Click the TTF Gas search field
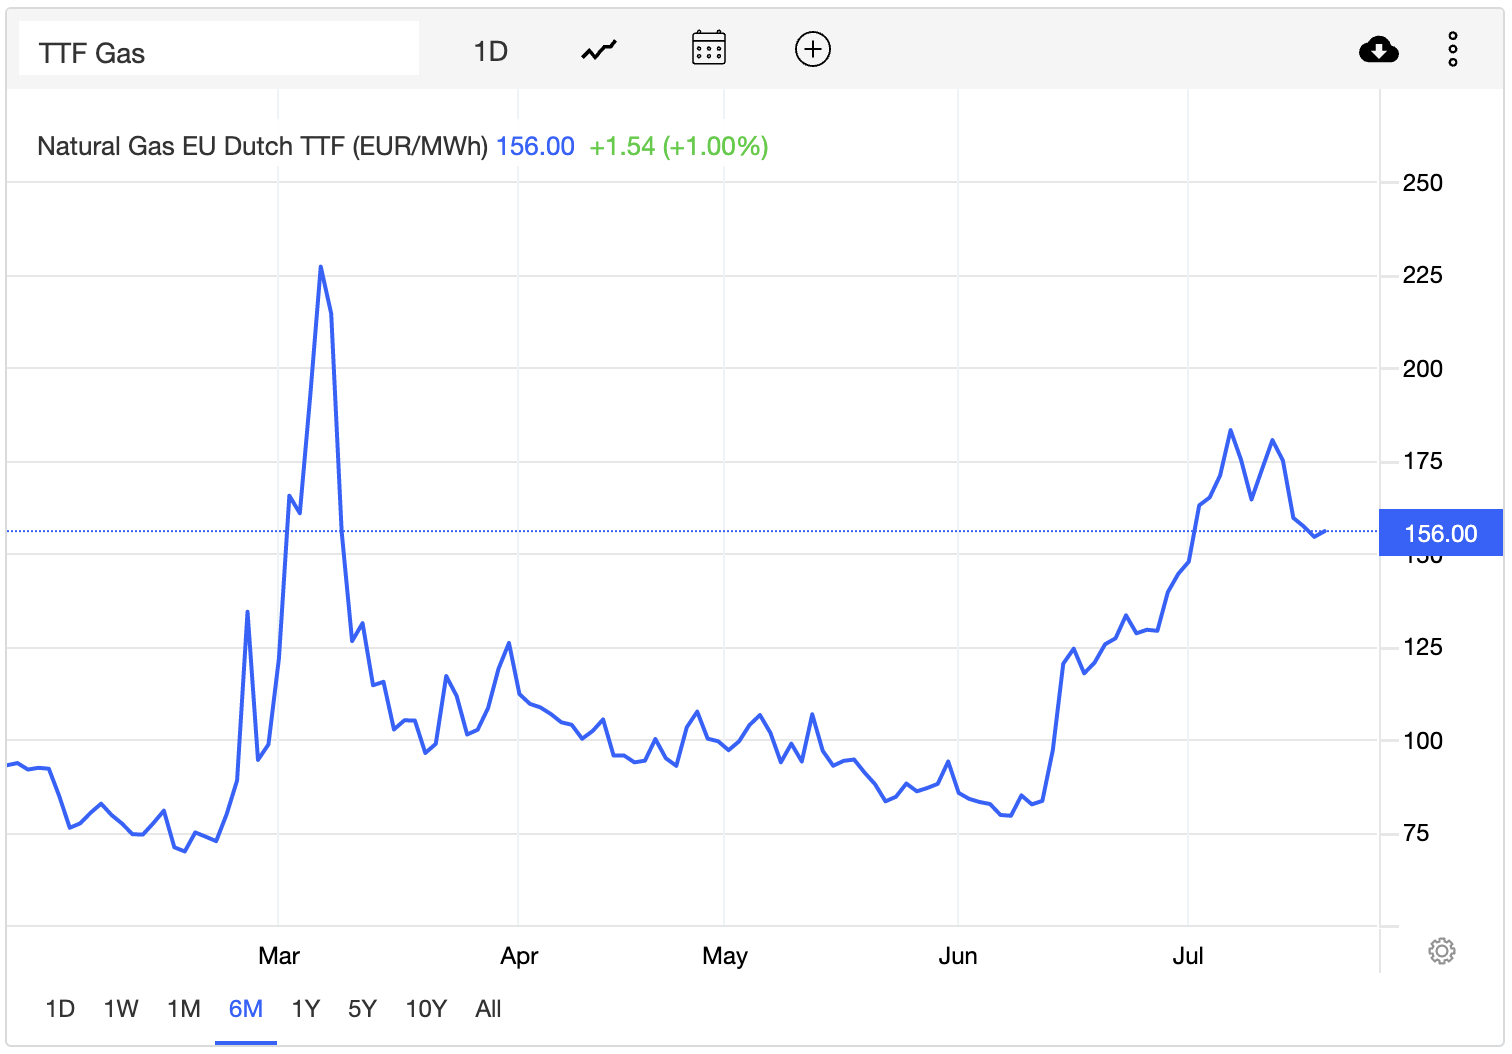Image resolution: width=1512 pixels, height=1054 pixels. coord(218,52)
